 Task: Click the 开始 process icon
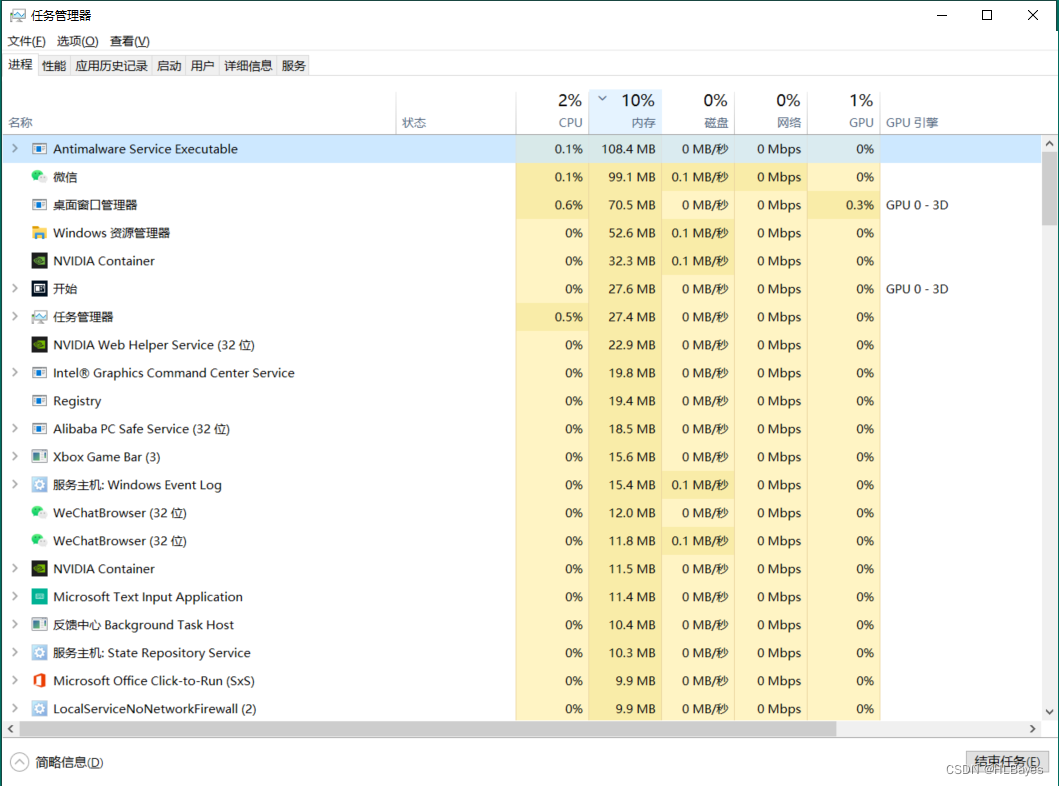click(39, 289)
